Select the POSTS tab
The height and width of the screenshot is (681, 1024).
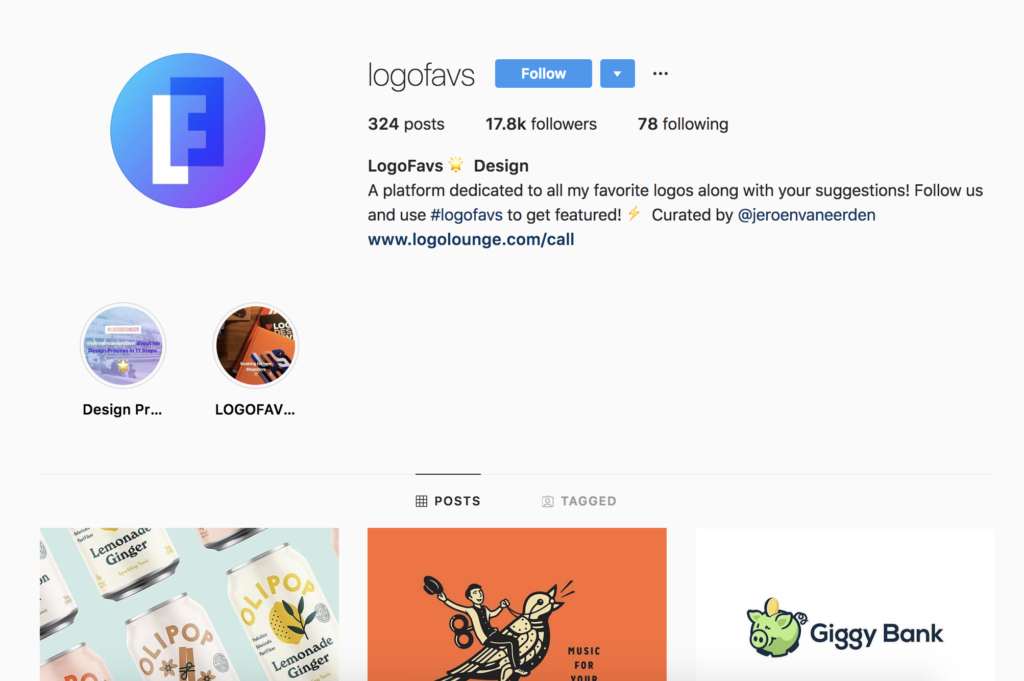coord(448,501)
